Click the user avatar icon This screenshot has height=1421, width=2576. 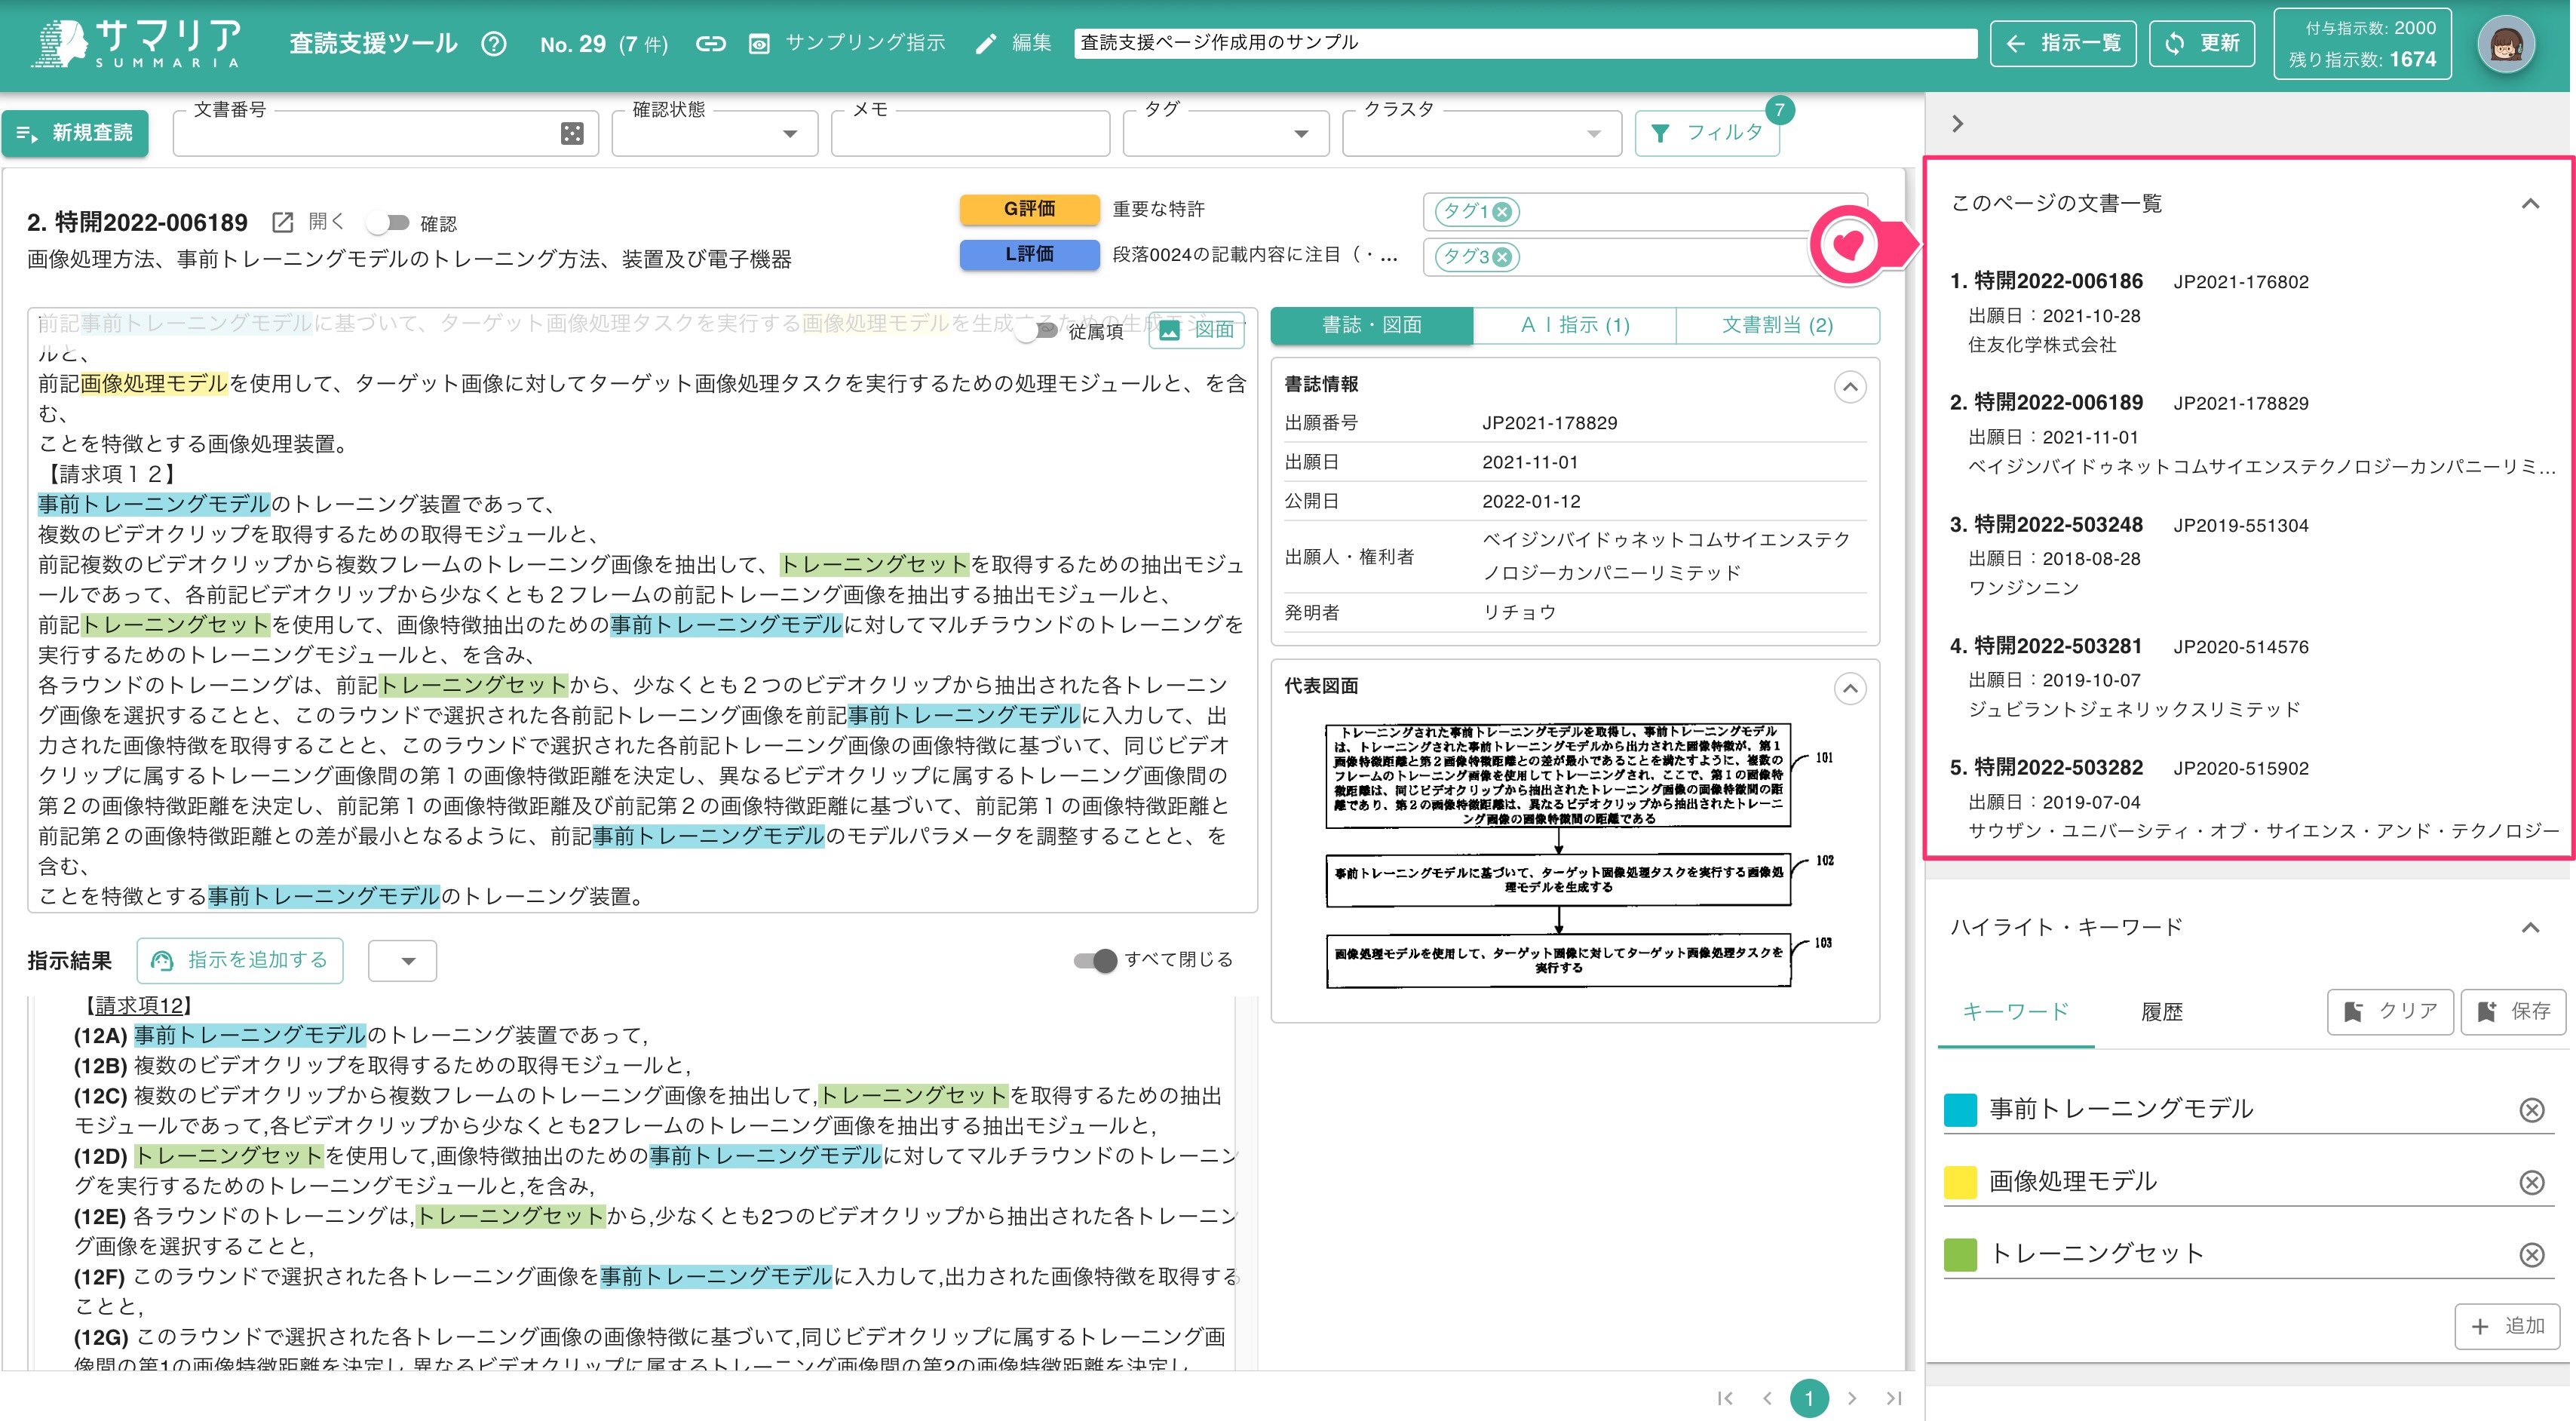click(2505, 44)
